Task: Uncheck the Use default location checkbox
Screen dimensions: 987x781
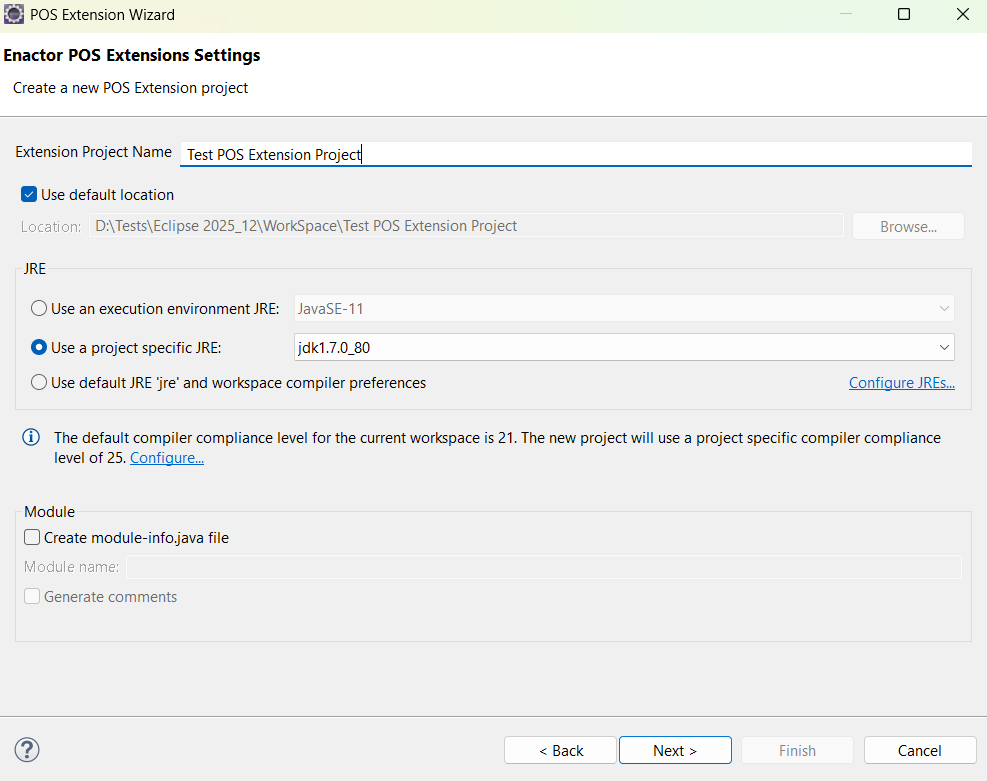Action: [29, 195]
